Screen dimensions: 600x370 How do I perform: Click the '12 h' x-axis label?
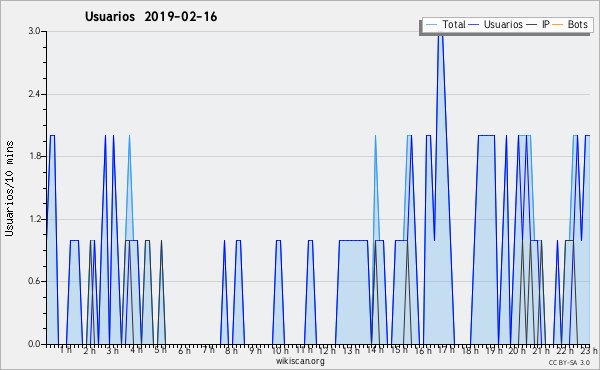[x=327, y=350]
